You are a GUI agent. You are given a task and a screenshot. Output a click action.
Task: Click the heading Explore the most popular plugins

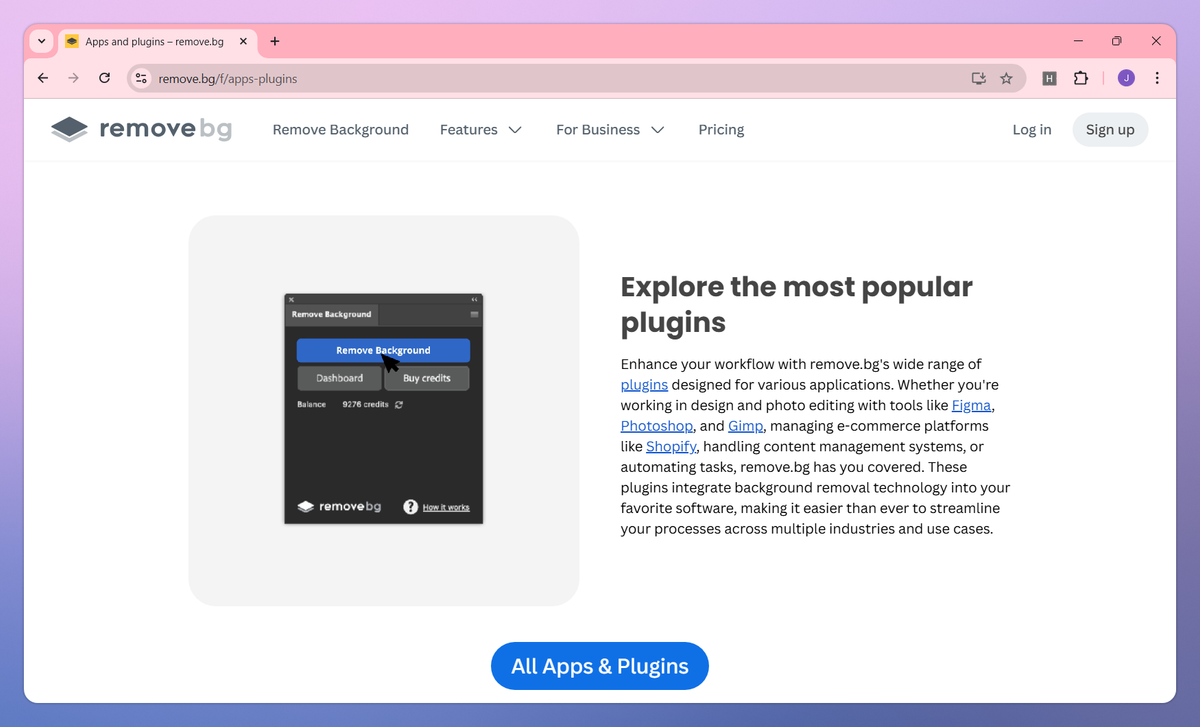[x=796, y=304]
